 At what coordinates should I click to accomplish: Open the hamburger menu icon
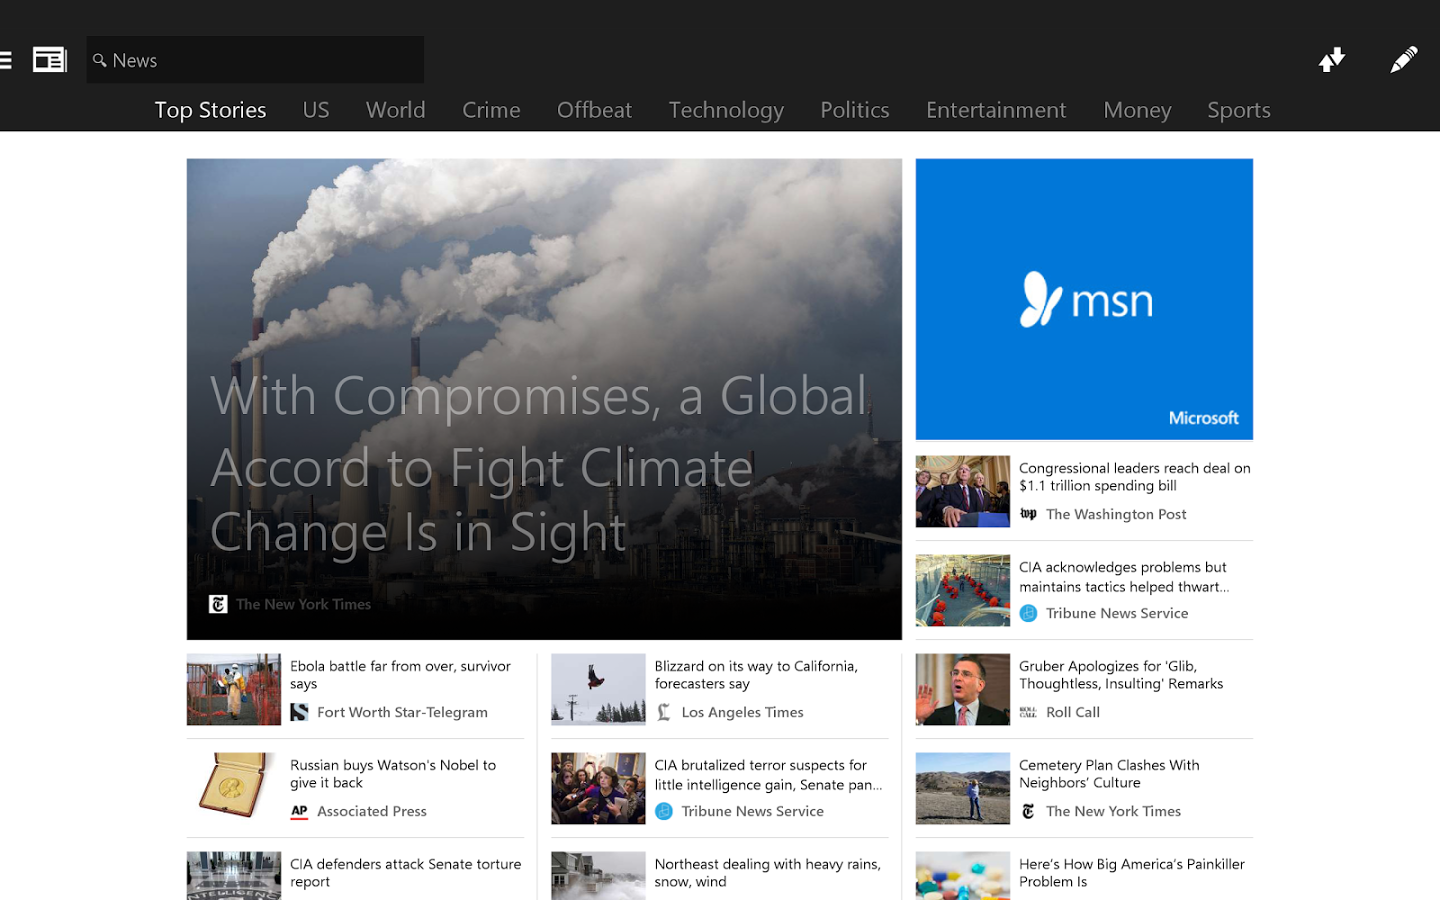pos(6,61)
